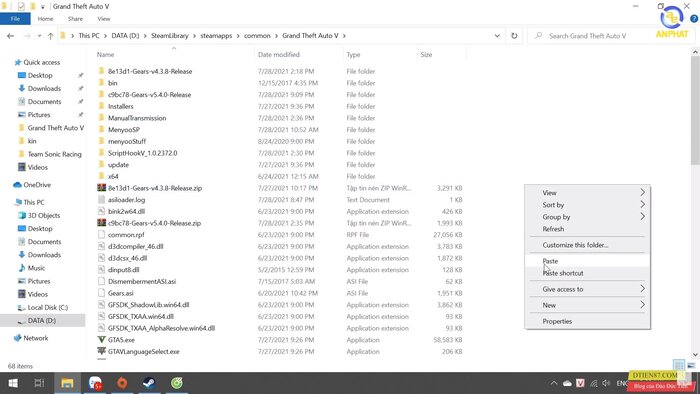Click SteamLibrary in the address breadcrumb

(x=170, y=36)
